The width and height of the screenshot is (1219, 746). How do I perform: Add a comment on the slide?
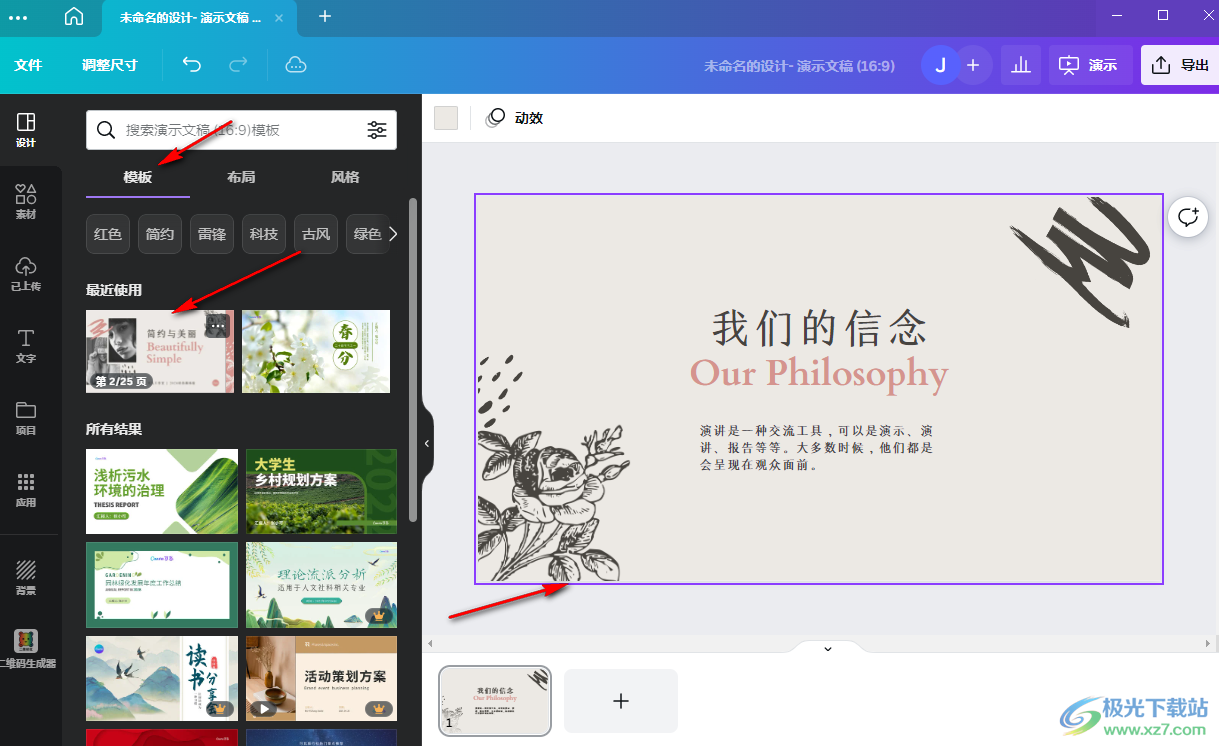pyautogui.click(x=1188, y=216)
